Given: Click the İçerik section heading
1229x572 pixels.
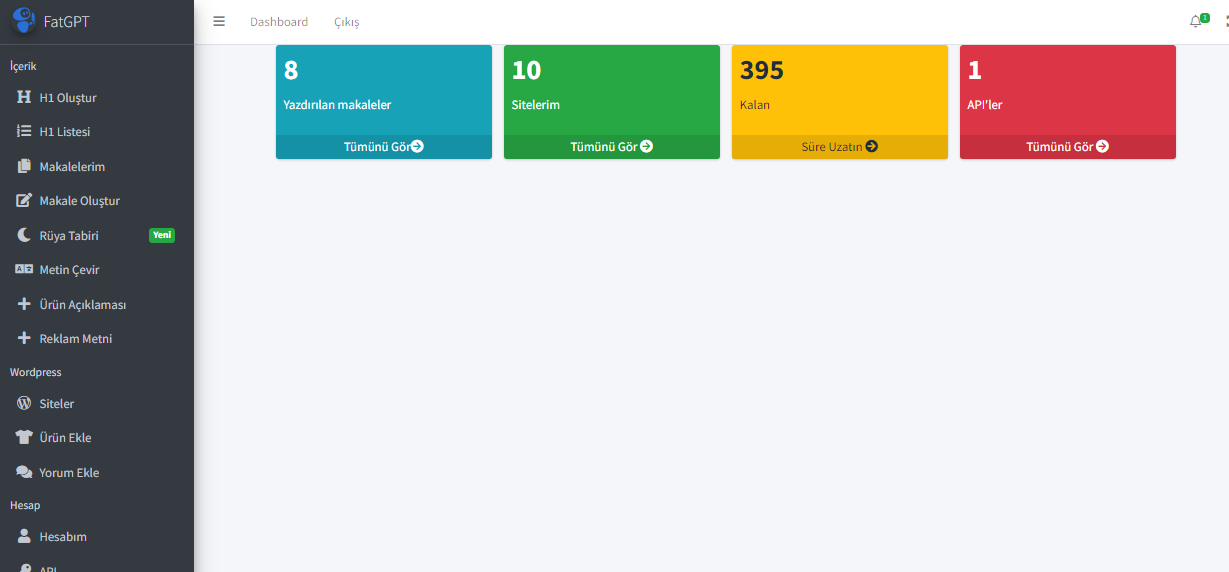Looking at the screenshot, I should 23,66.
